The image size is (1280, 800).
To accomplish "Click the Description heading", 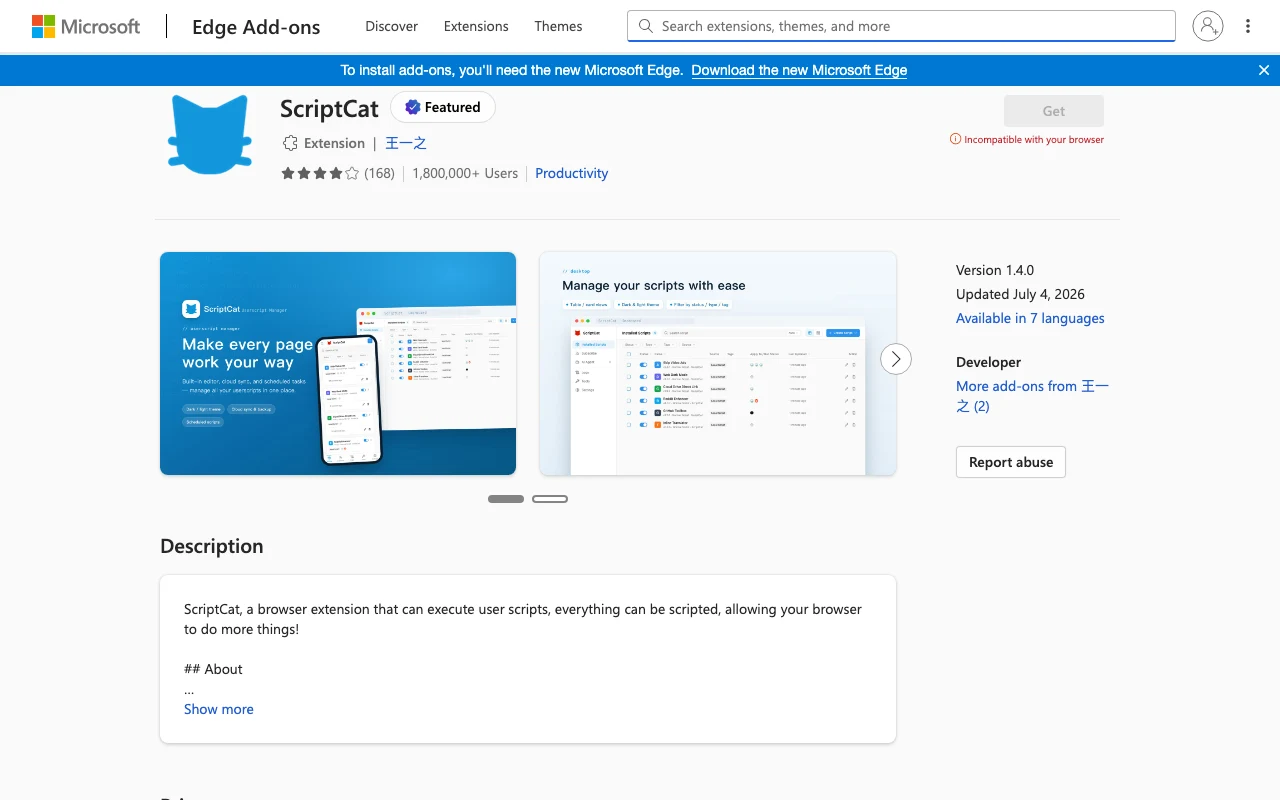I will pyautogui.click(x=212, y=546).
